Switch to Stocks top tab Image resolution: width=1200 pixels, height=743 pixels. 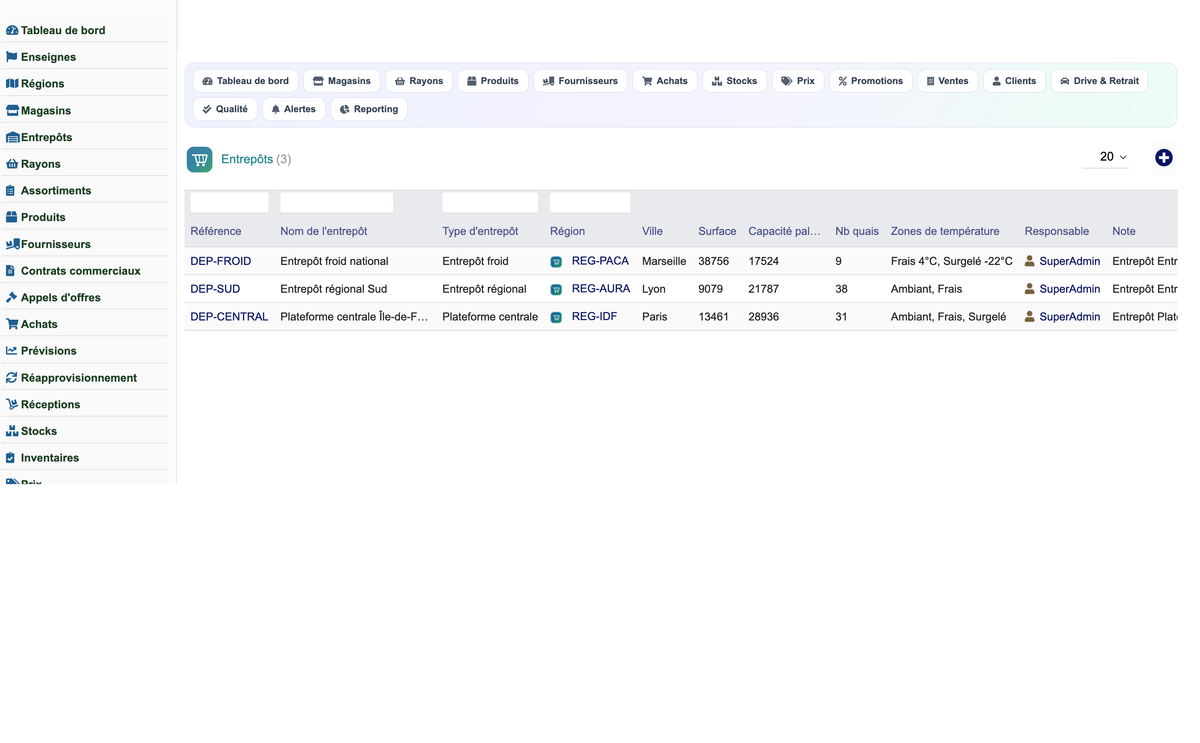pyautogui.click(x=735, y=81)
